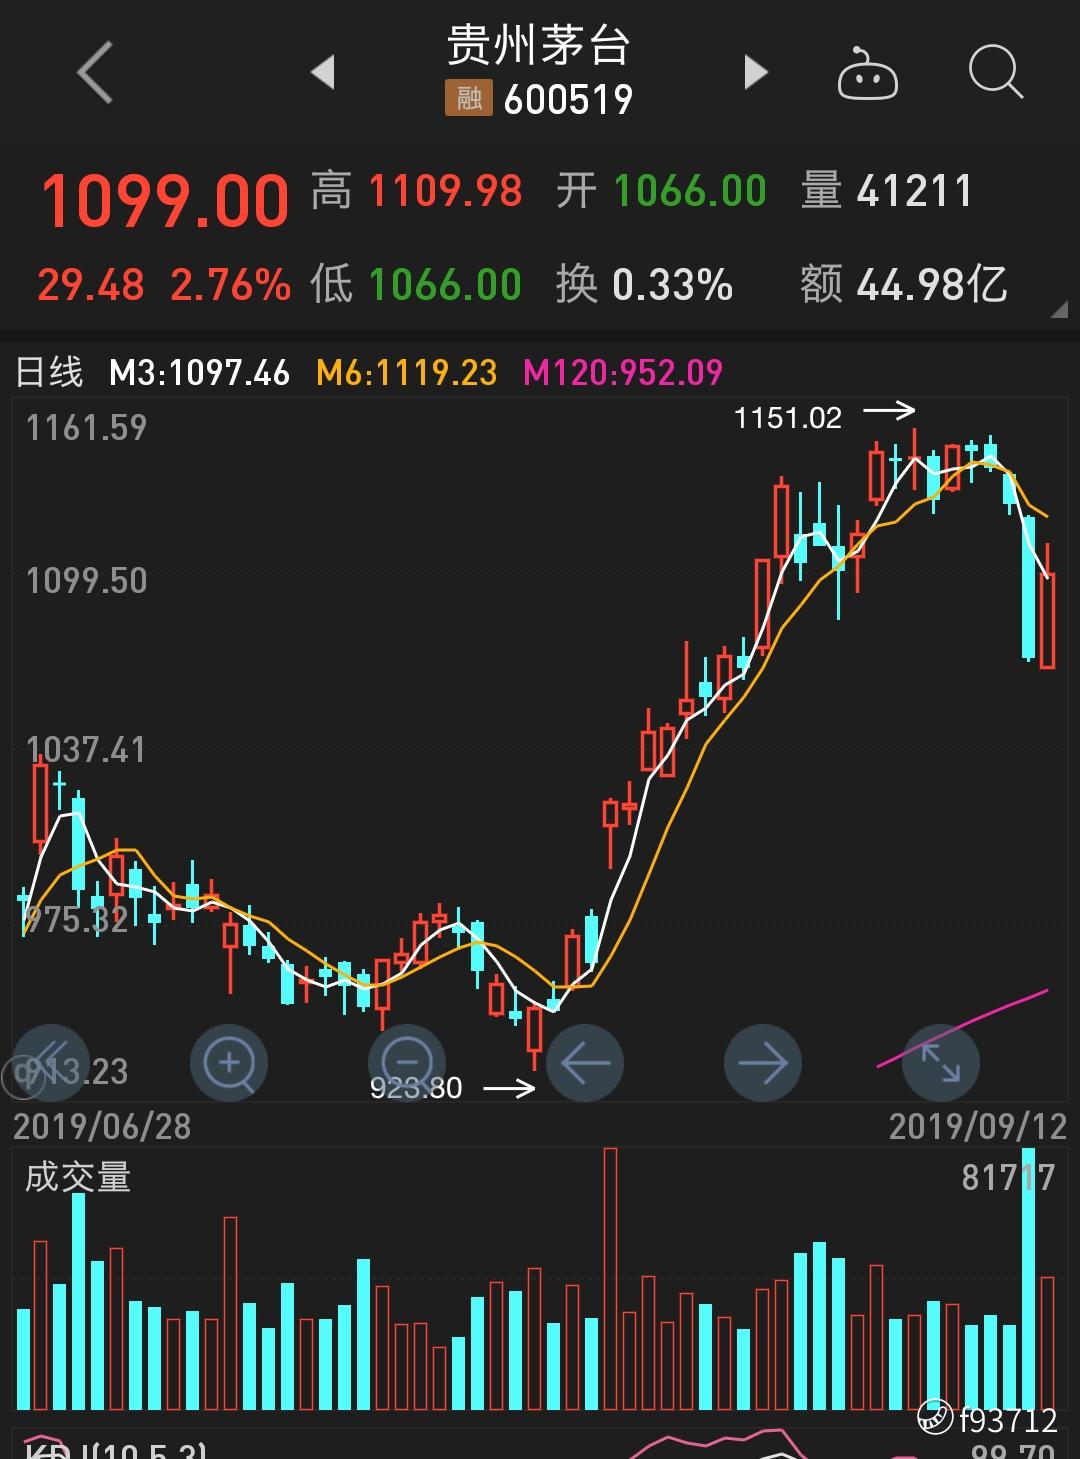This screenshot has width=1080, height=1459.
Task: Tap the latest red candlestick
Action: 1047,619
